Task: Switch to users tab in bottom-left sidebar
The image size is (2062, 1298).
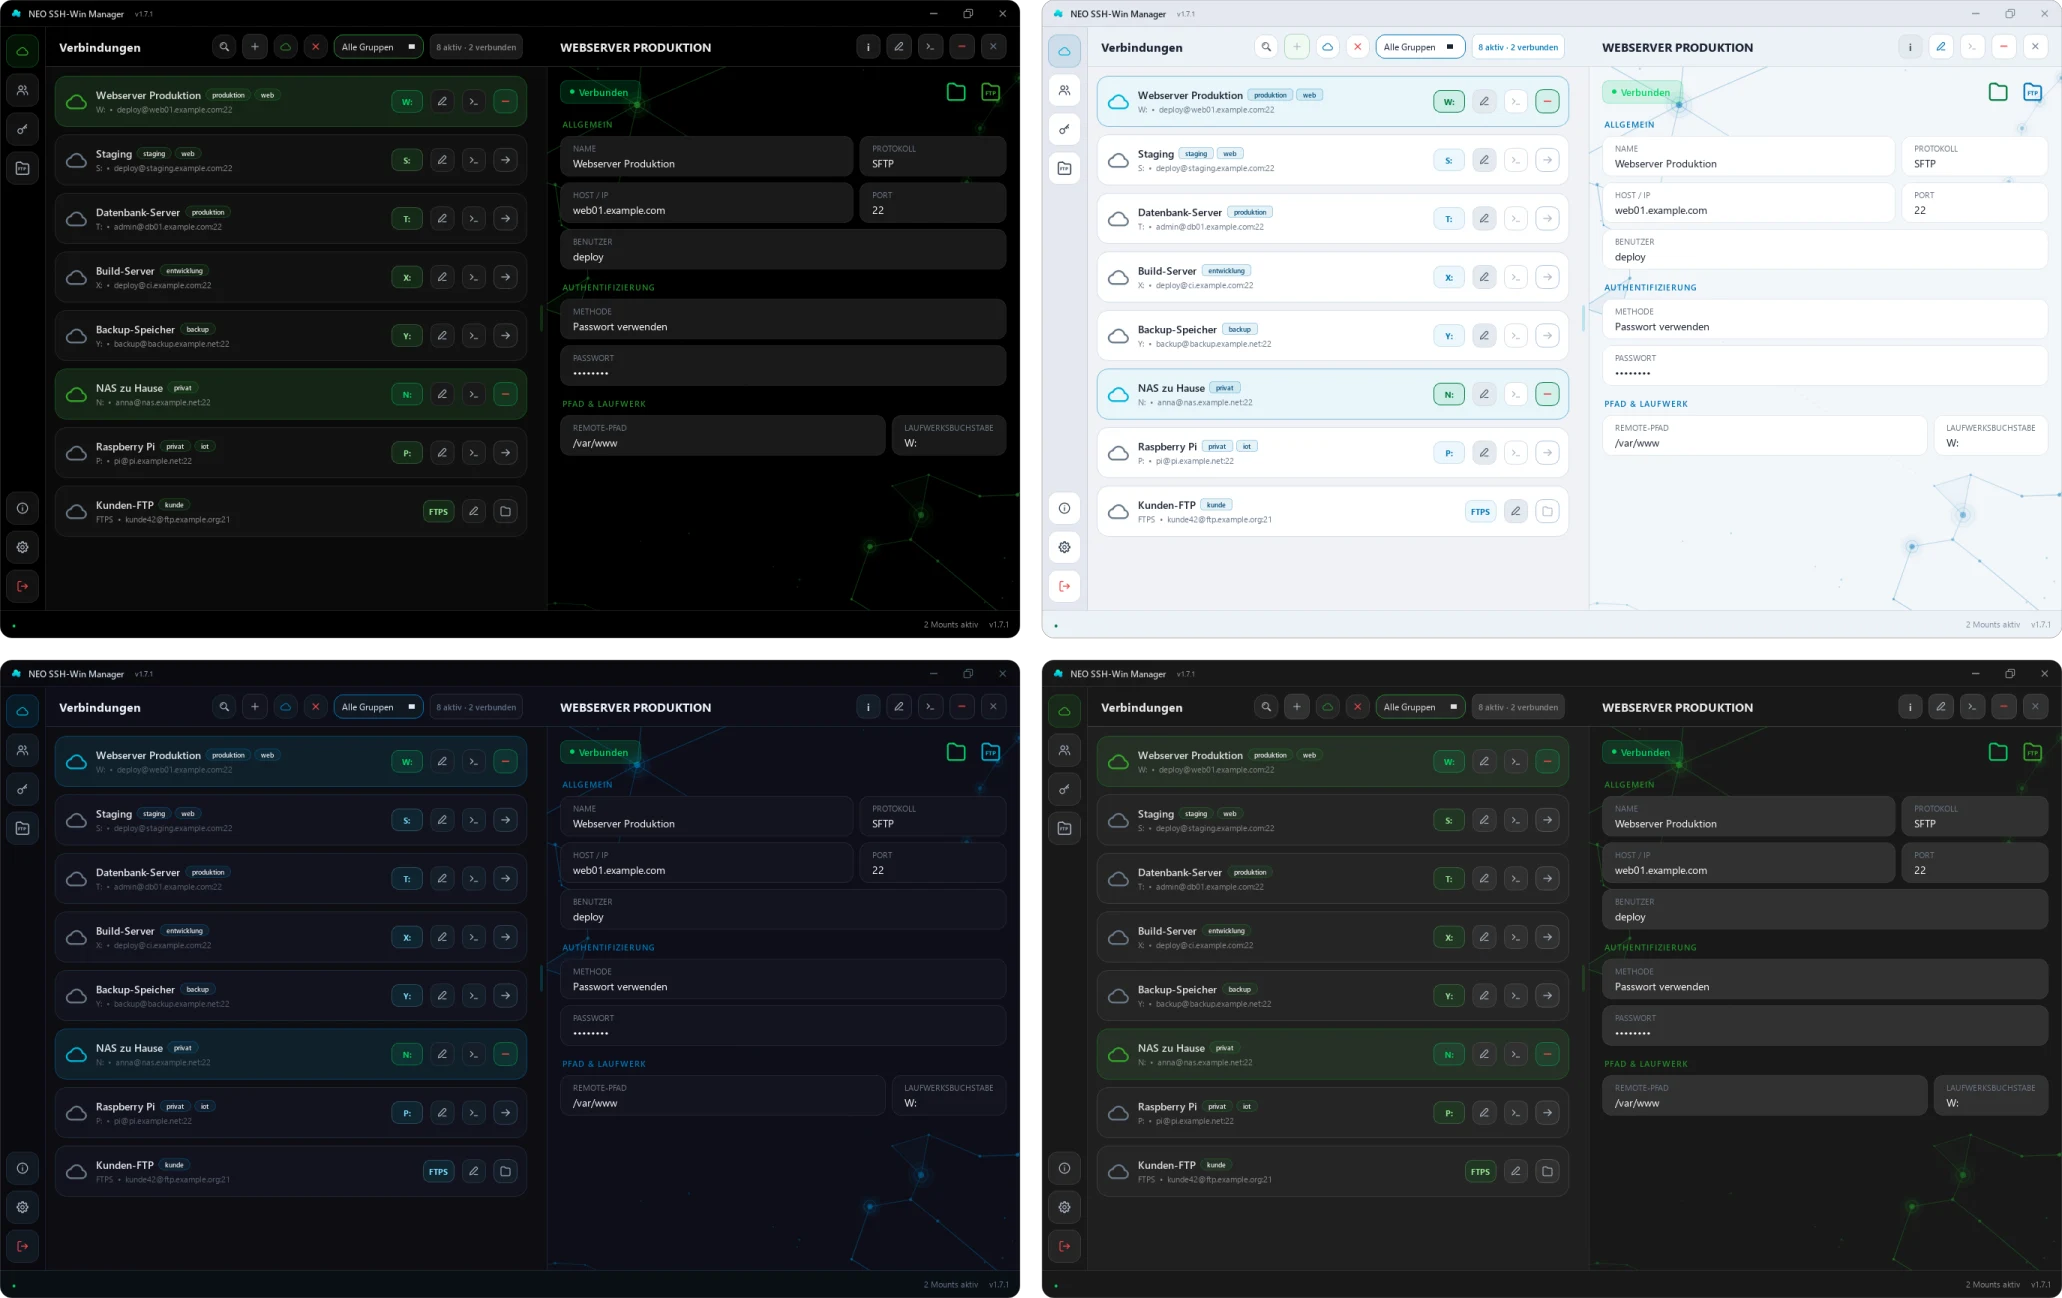Action: [x=22, y=750]
